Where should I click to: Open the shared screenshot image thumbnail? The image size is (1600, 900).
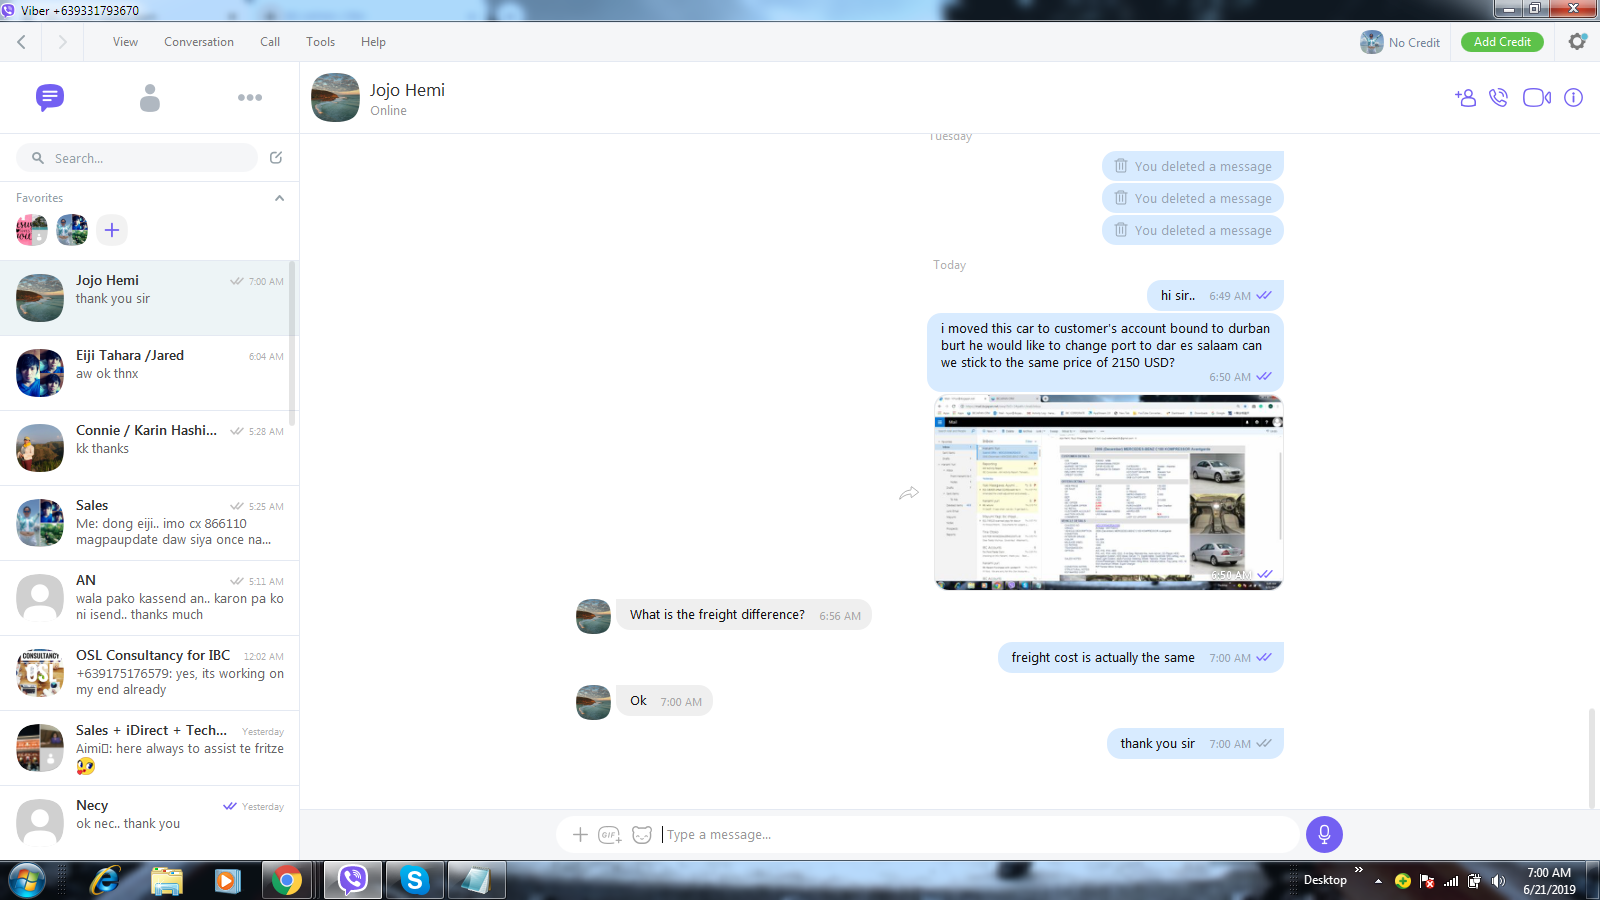click(1108, 492)
